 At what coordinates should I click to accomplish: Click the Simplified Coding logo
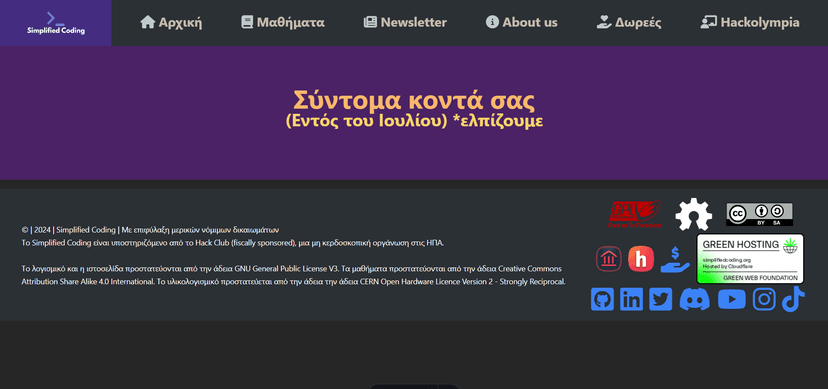(56, 23)
